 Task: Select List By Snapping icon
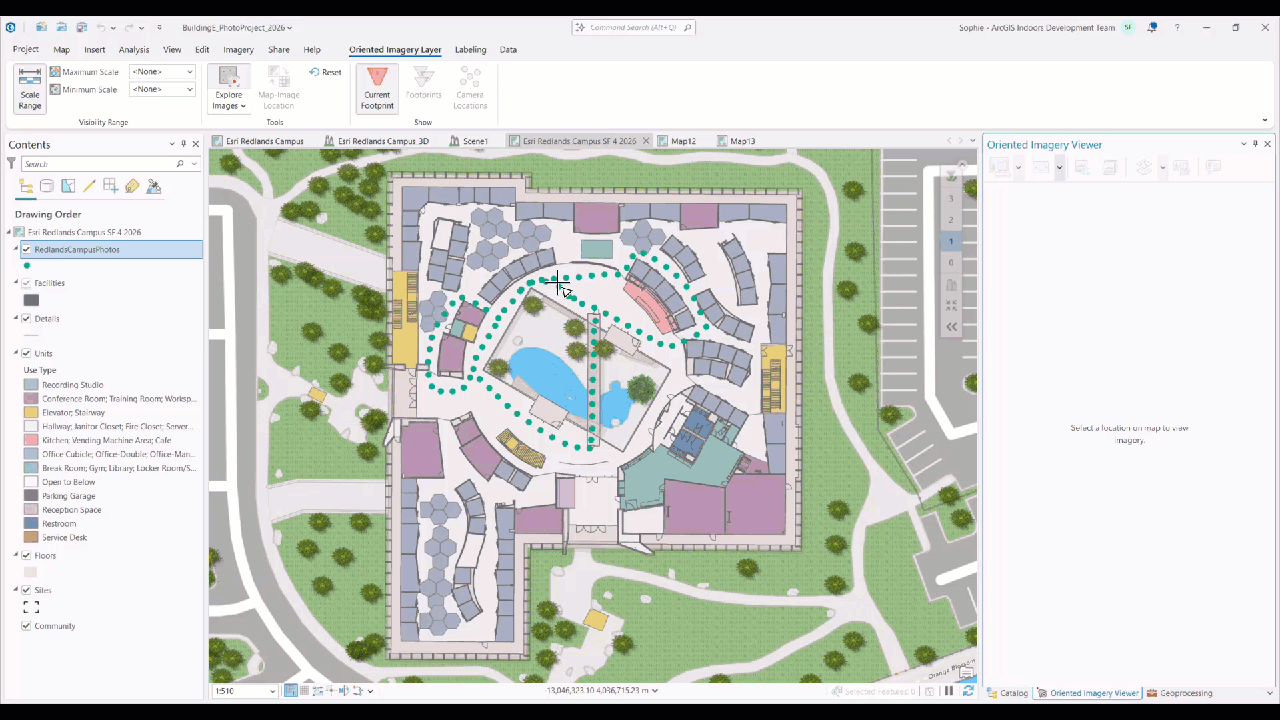110,186
